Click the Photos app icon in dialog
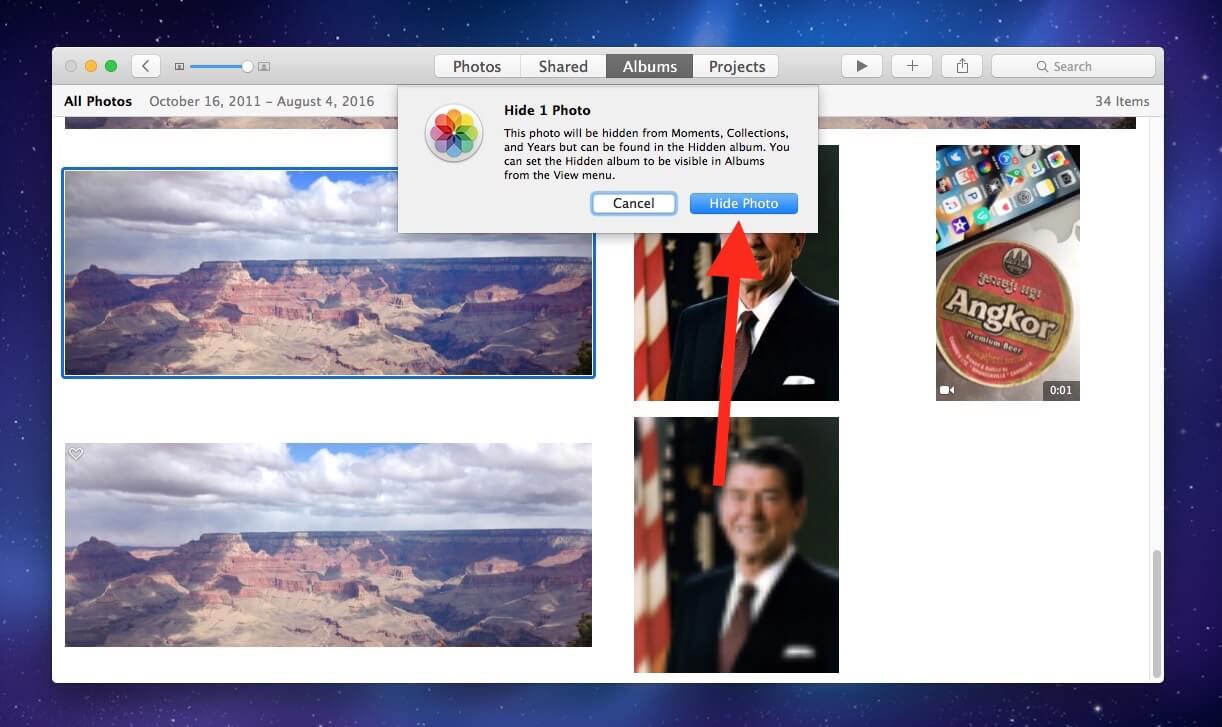 (454, 133)
